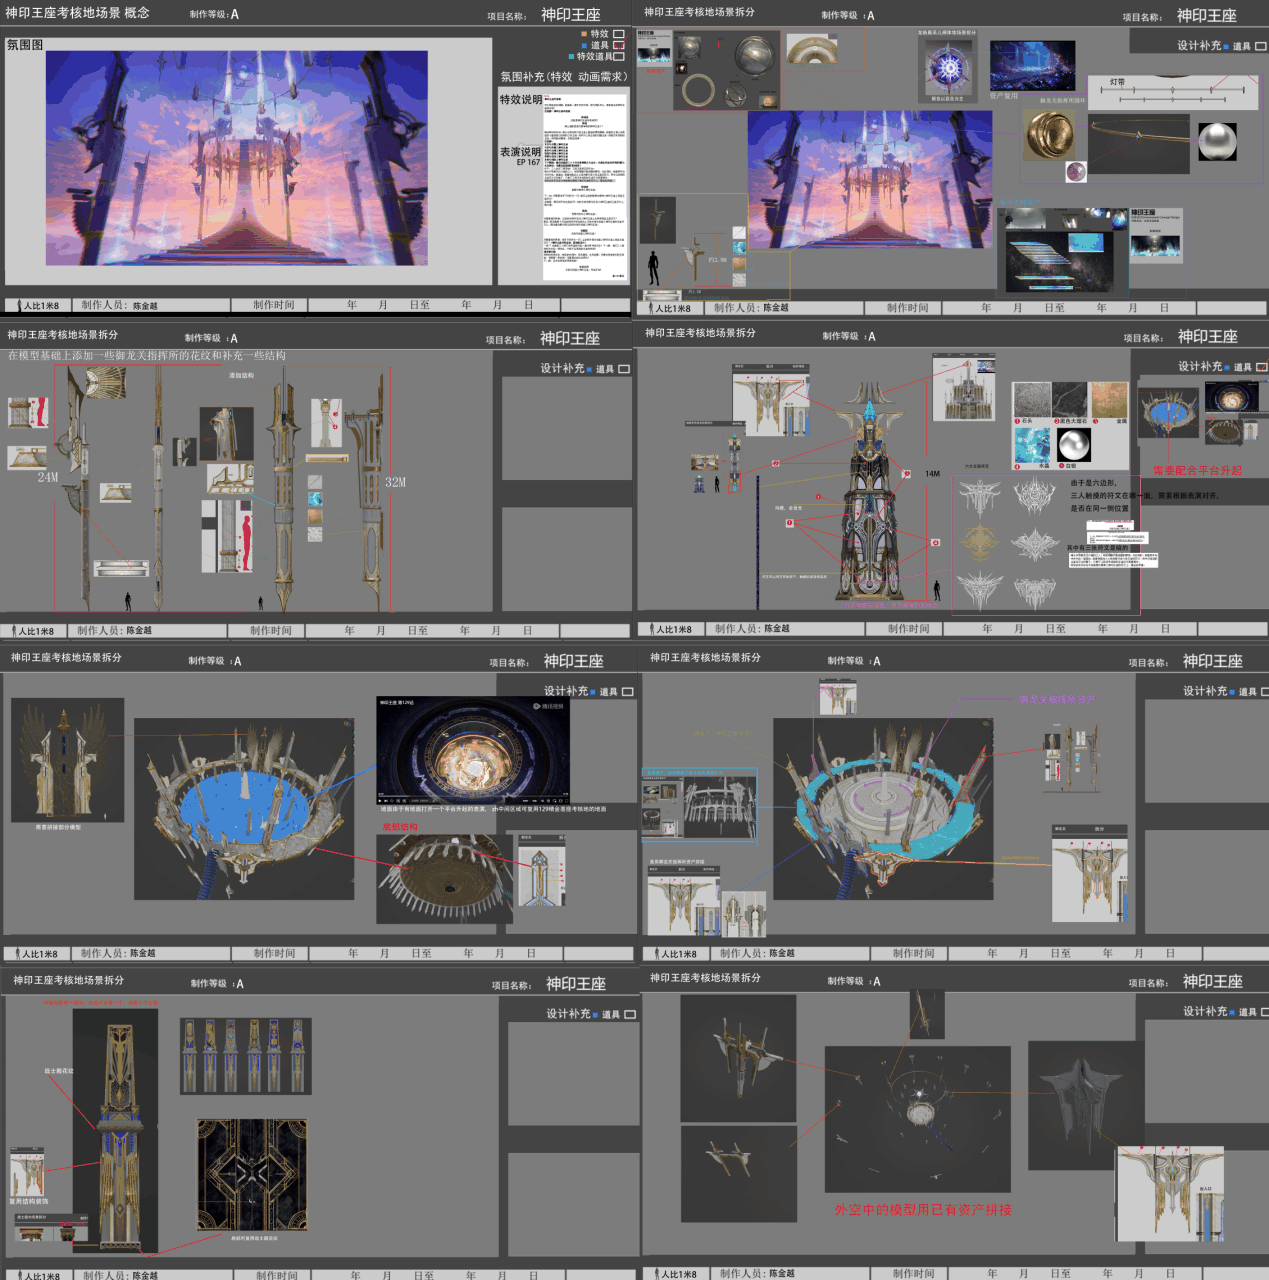
Task: Click the red 需要配合平台升起 note
Action: 1197,470
